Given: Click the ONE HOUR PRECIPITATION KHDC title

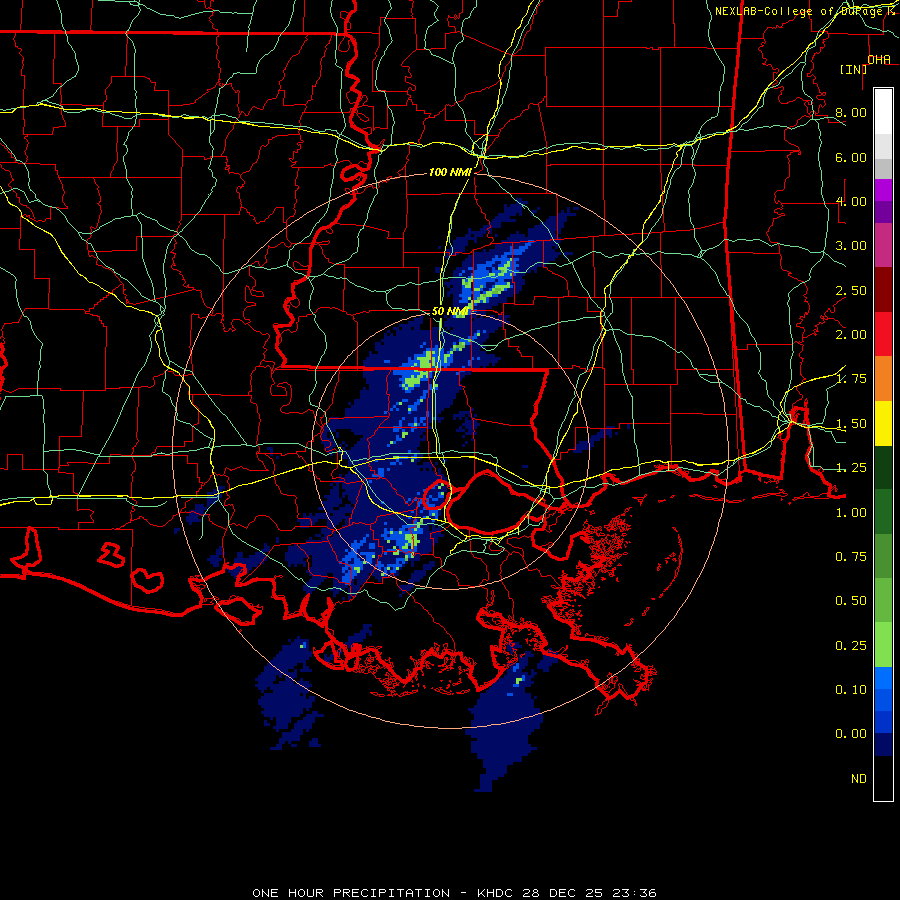Looking at the screenshot, I should pos(454,893).
